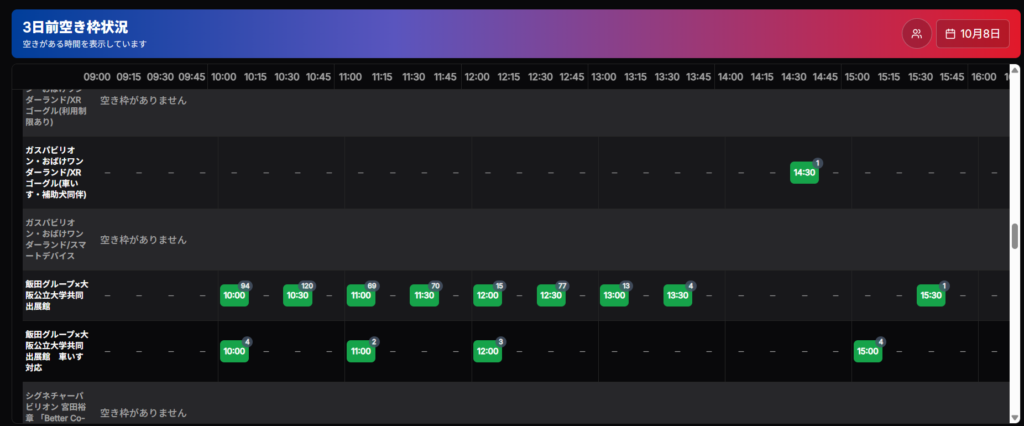Select the 11:00 slot with 69 openings

[361, 295]
